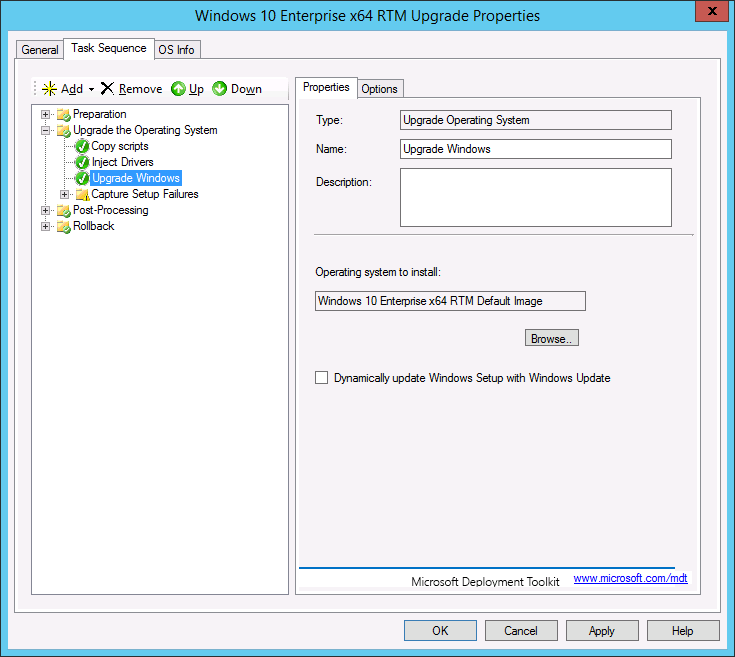Select the Post-Processing tree row
This screenshot has height=657, width=735.
pos(111,210)
